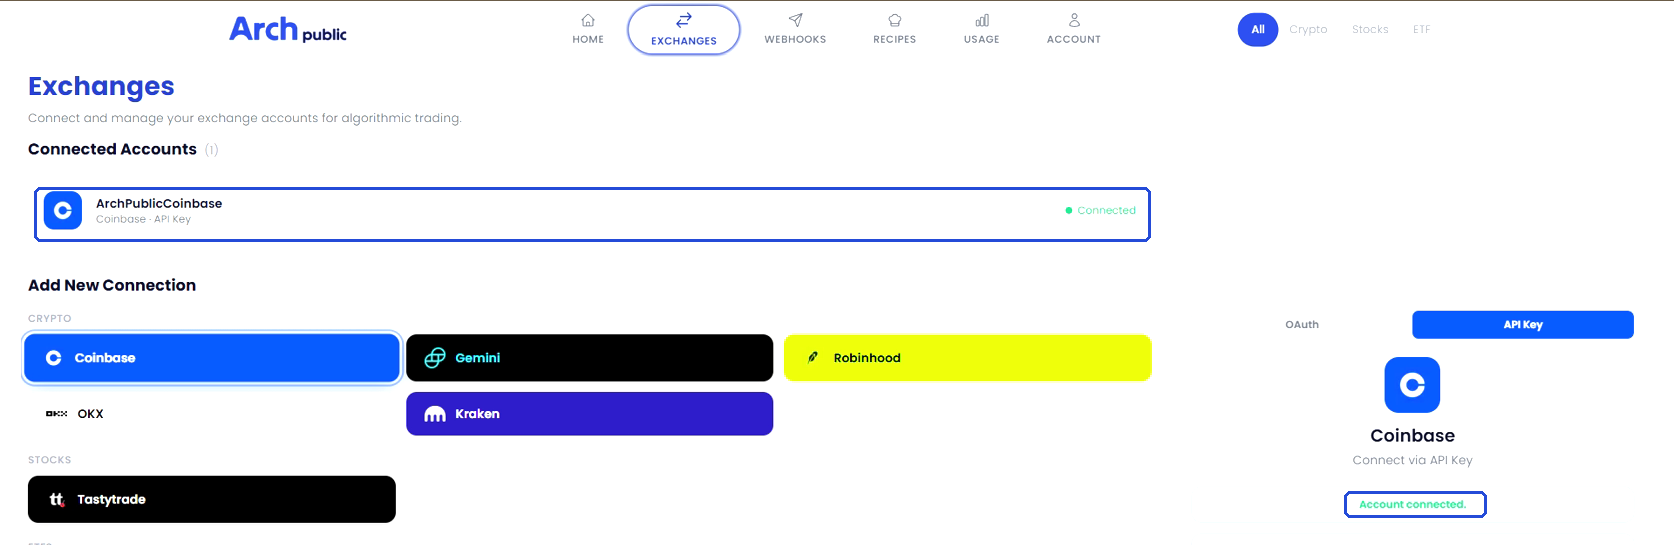This screenshot has width=1674, height=545.
Task: Open the Webhooks paper-plane icon
Action: coord(795,20)
